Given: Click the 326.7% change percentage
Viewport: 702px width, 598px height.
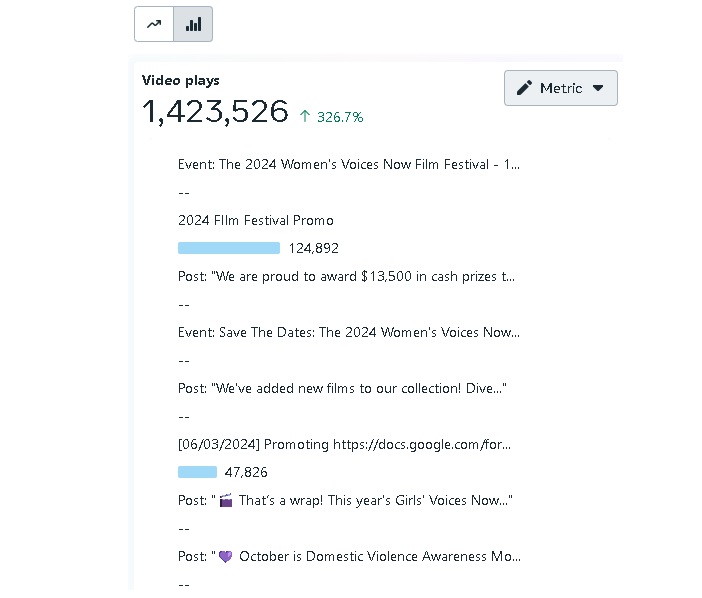Looking at the screenshot, I should (x=340, y=117).
